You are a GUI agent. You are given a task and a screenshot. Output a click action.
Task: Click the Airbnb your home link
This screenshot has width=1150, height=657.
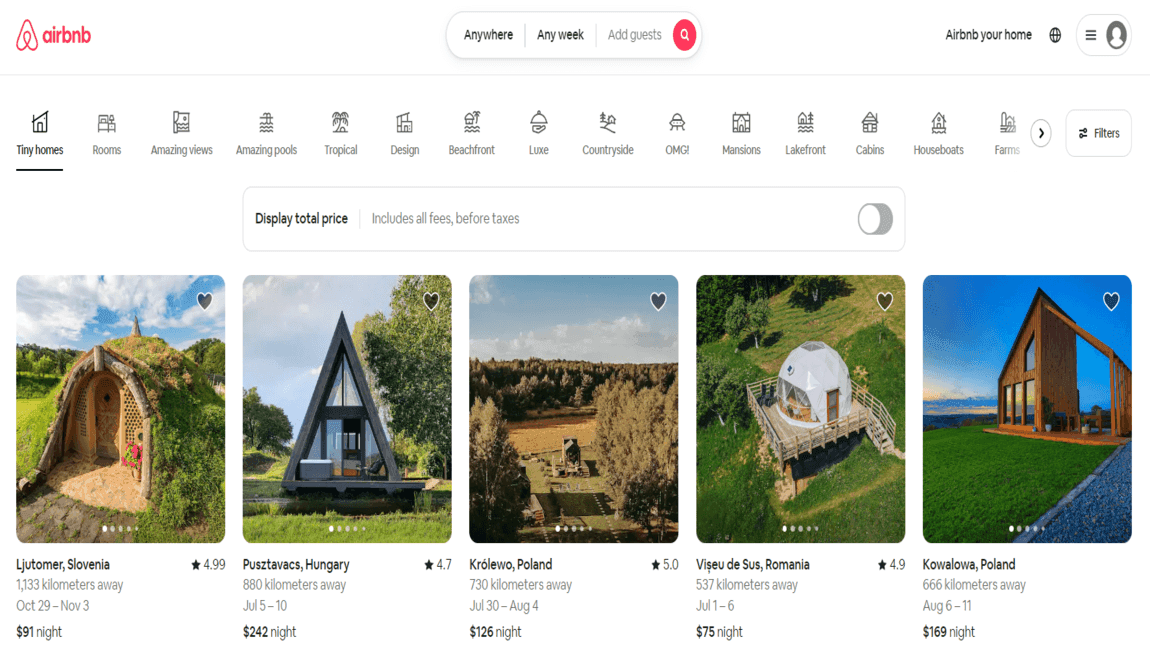point(988,34)
